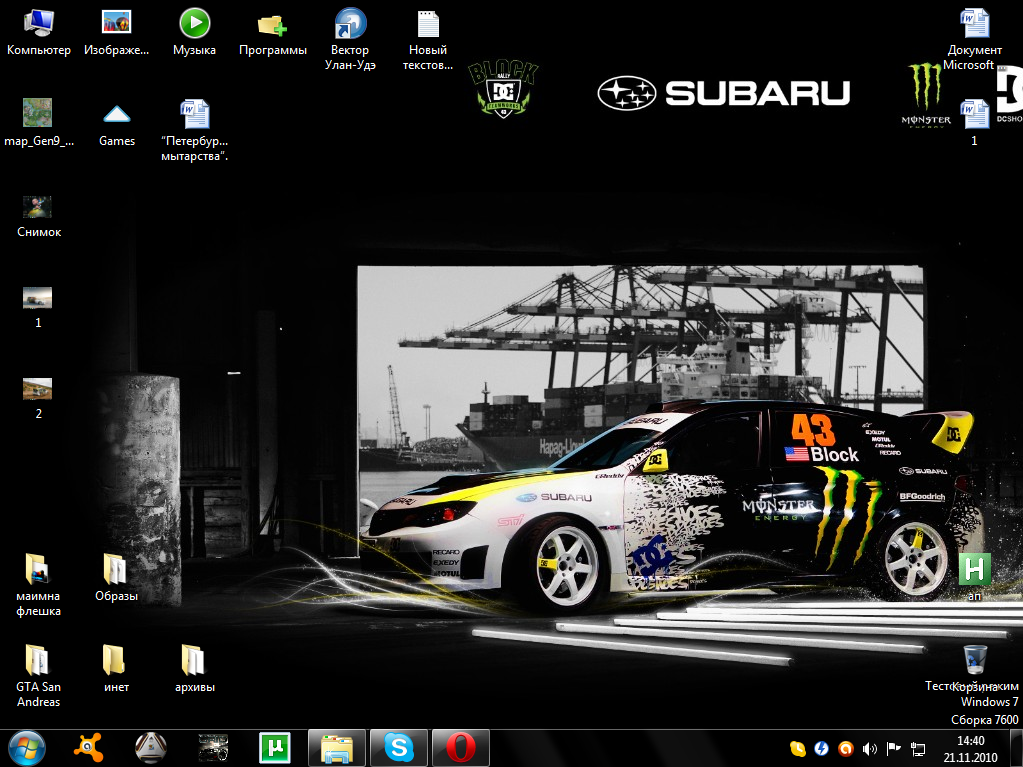The image size is (1023, 767).
Task: Open the Games desktop icon
Action: click(x=117, y=114)
